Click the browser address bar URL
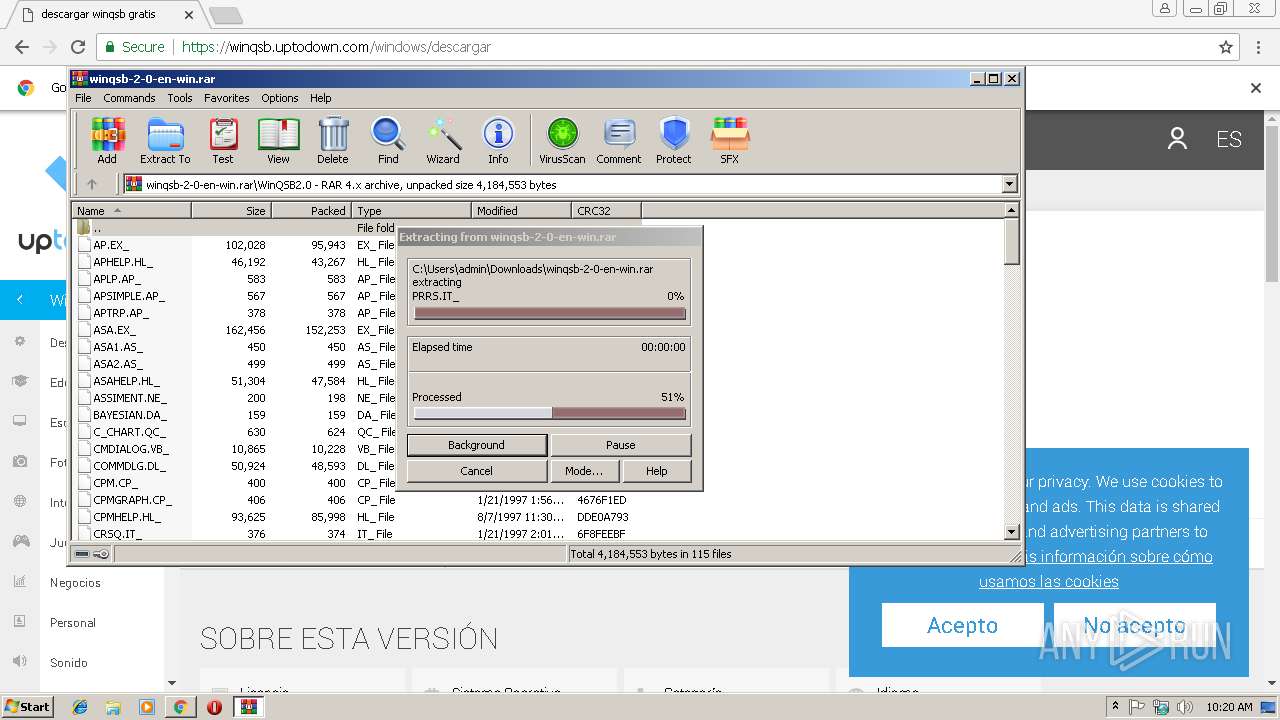Image resolution: width=1280 pixels, height=720 pixels. point(336,47)
